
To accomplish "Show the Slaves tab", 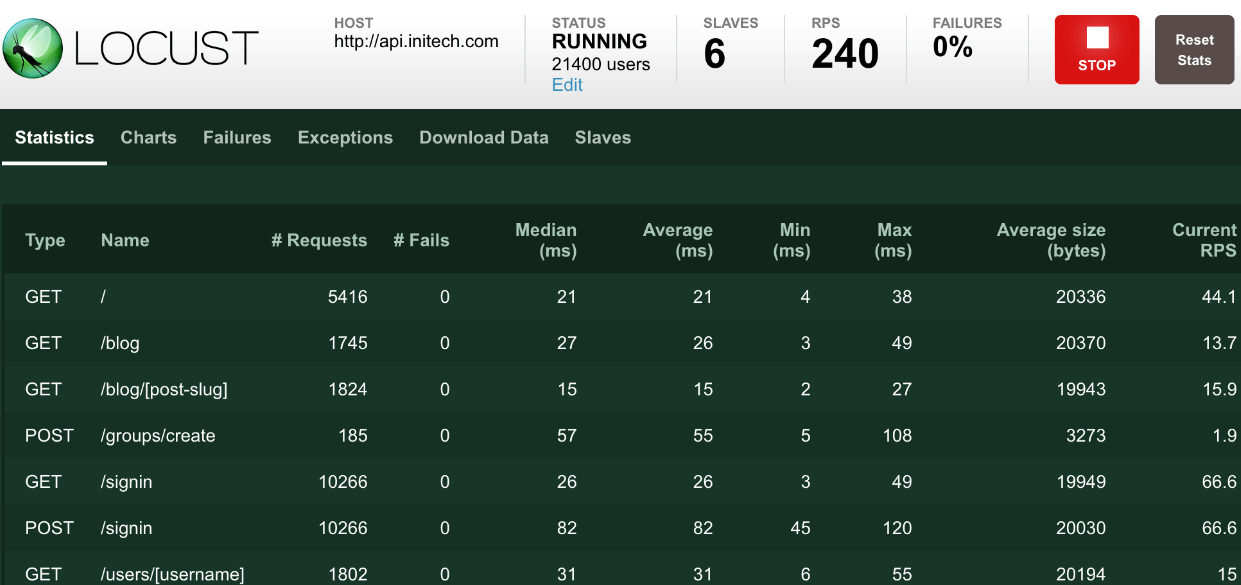I will coord(603,138).
